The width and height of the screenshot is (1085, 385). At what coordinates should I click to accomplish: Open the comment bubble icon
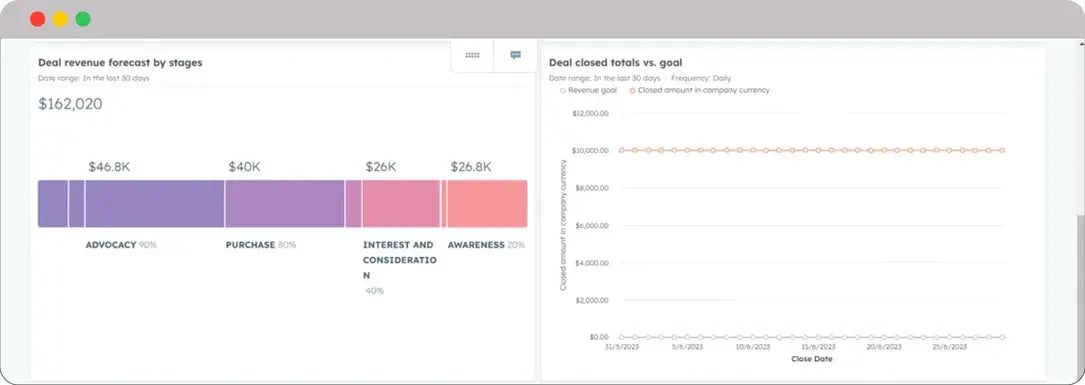coord(516,55)
